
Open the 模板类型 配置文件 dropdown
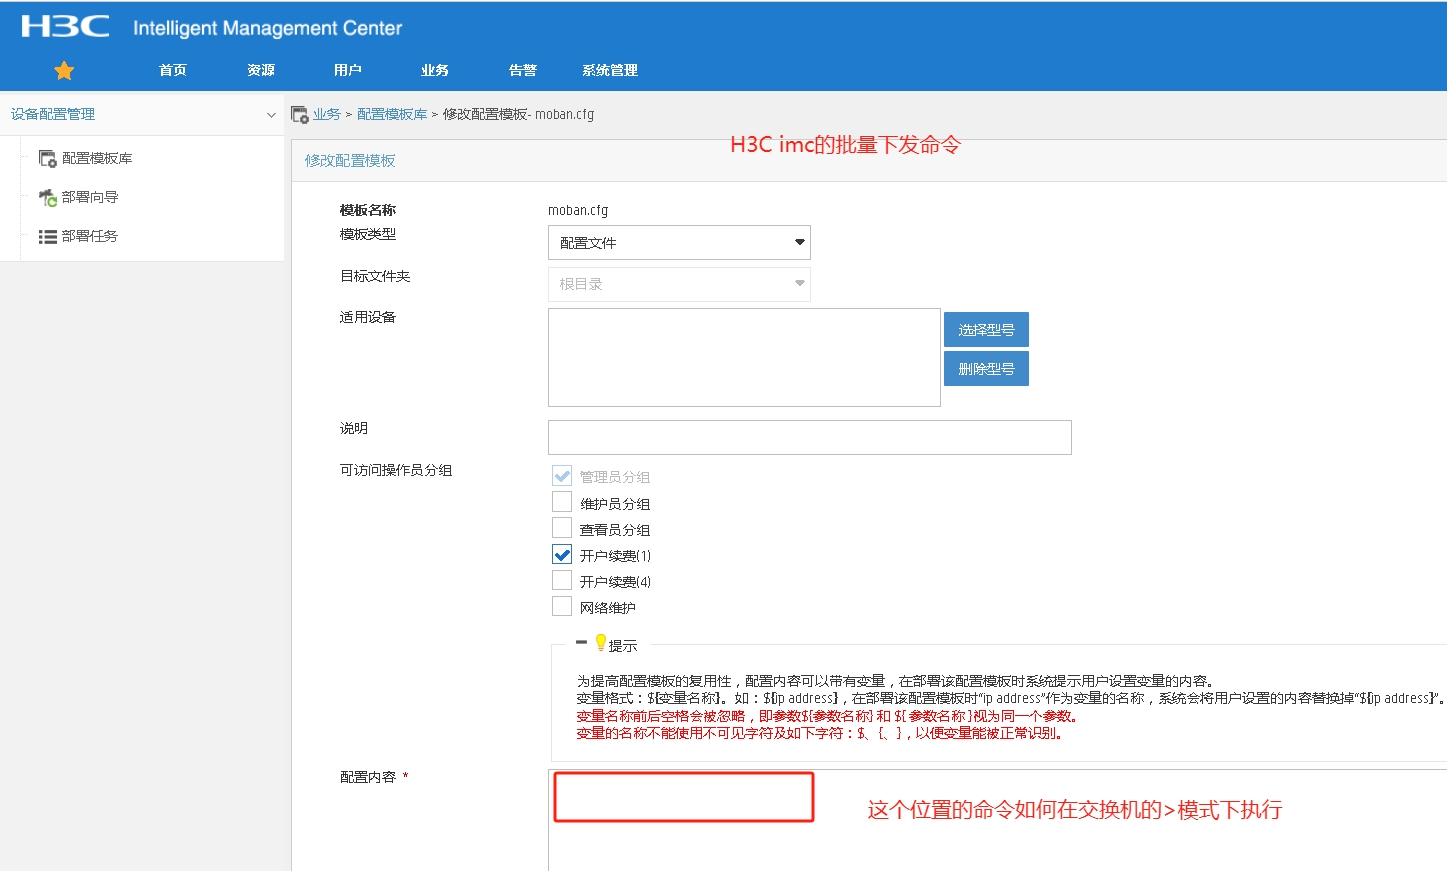[x=679, y=242]
